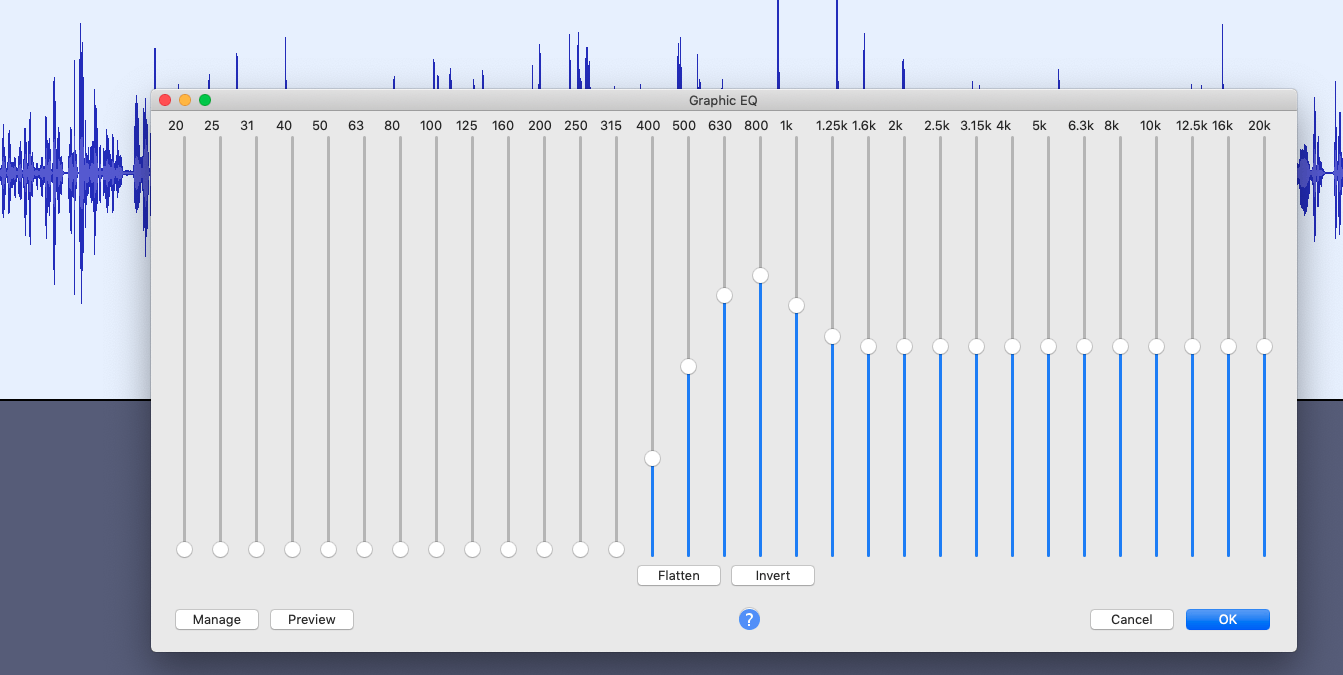Click the 200 Hz slider handle

pos(544,549)
